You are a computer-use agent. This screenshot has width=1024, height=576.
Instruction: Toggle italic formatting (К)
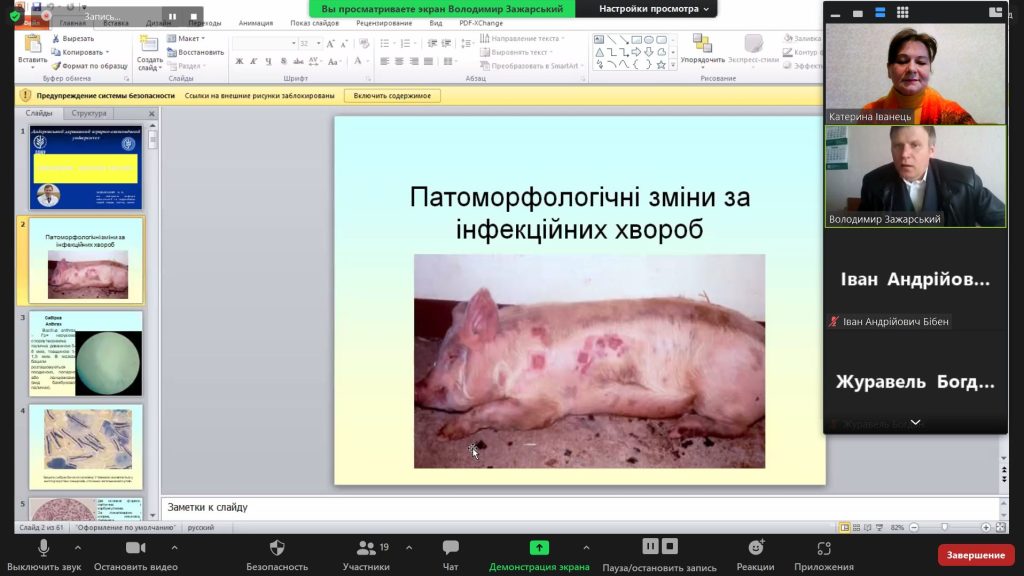pos(253,61)
